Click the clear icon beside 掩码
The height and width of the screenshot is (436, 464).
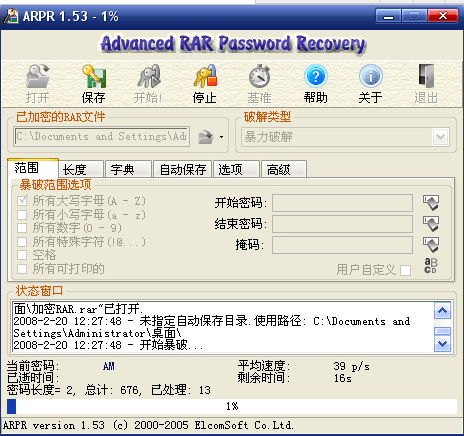coord(431,245)
